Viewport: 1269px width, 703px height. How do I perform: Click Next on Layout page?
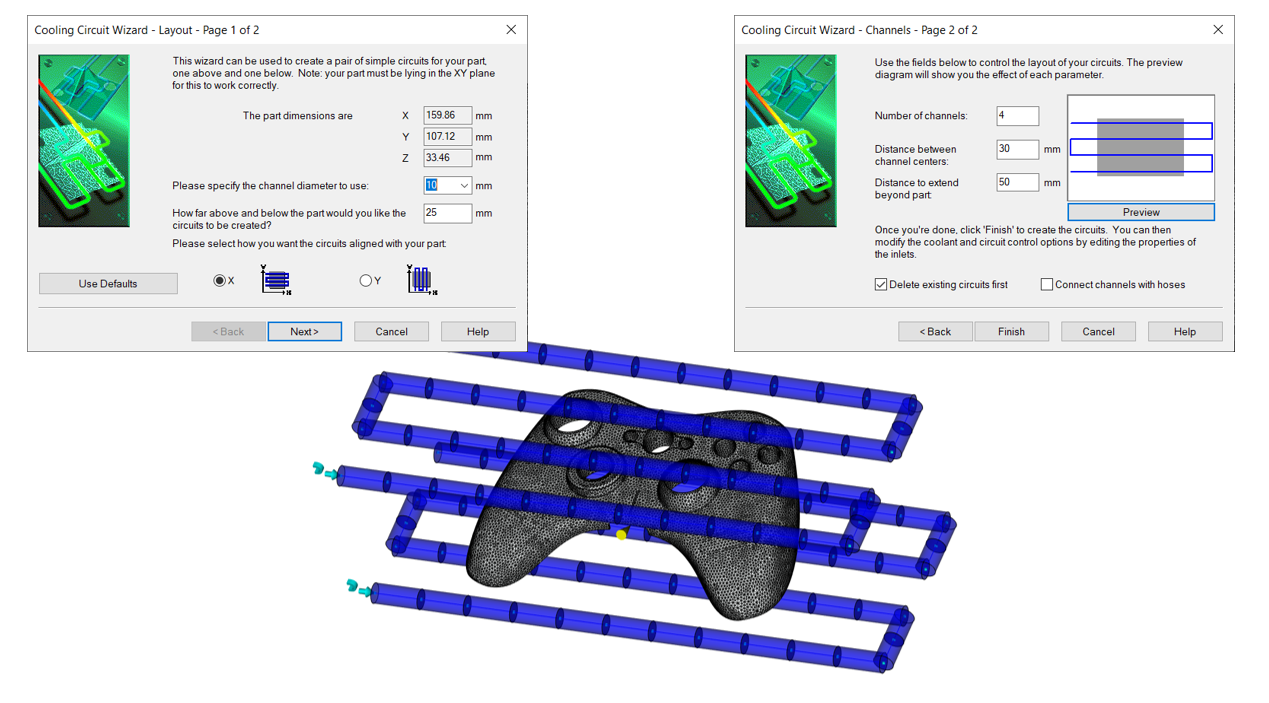[305, 332]
